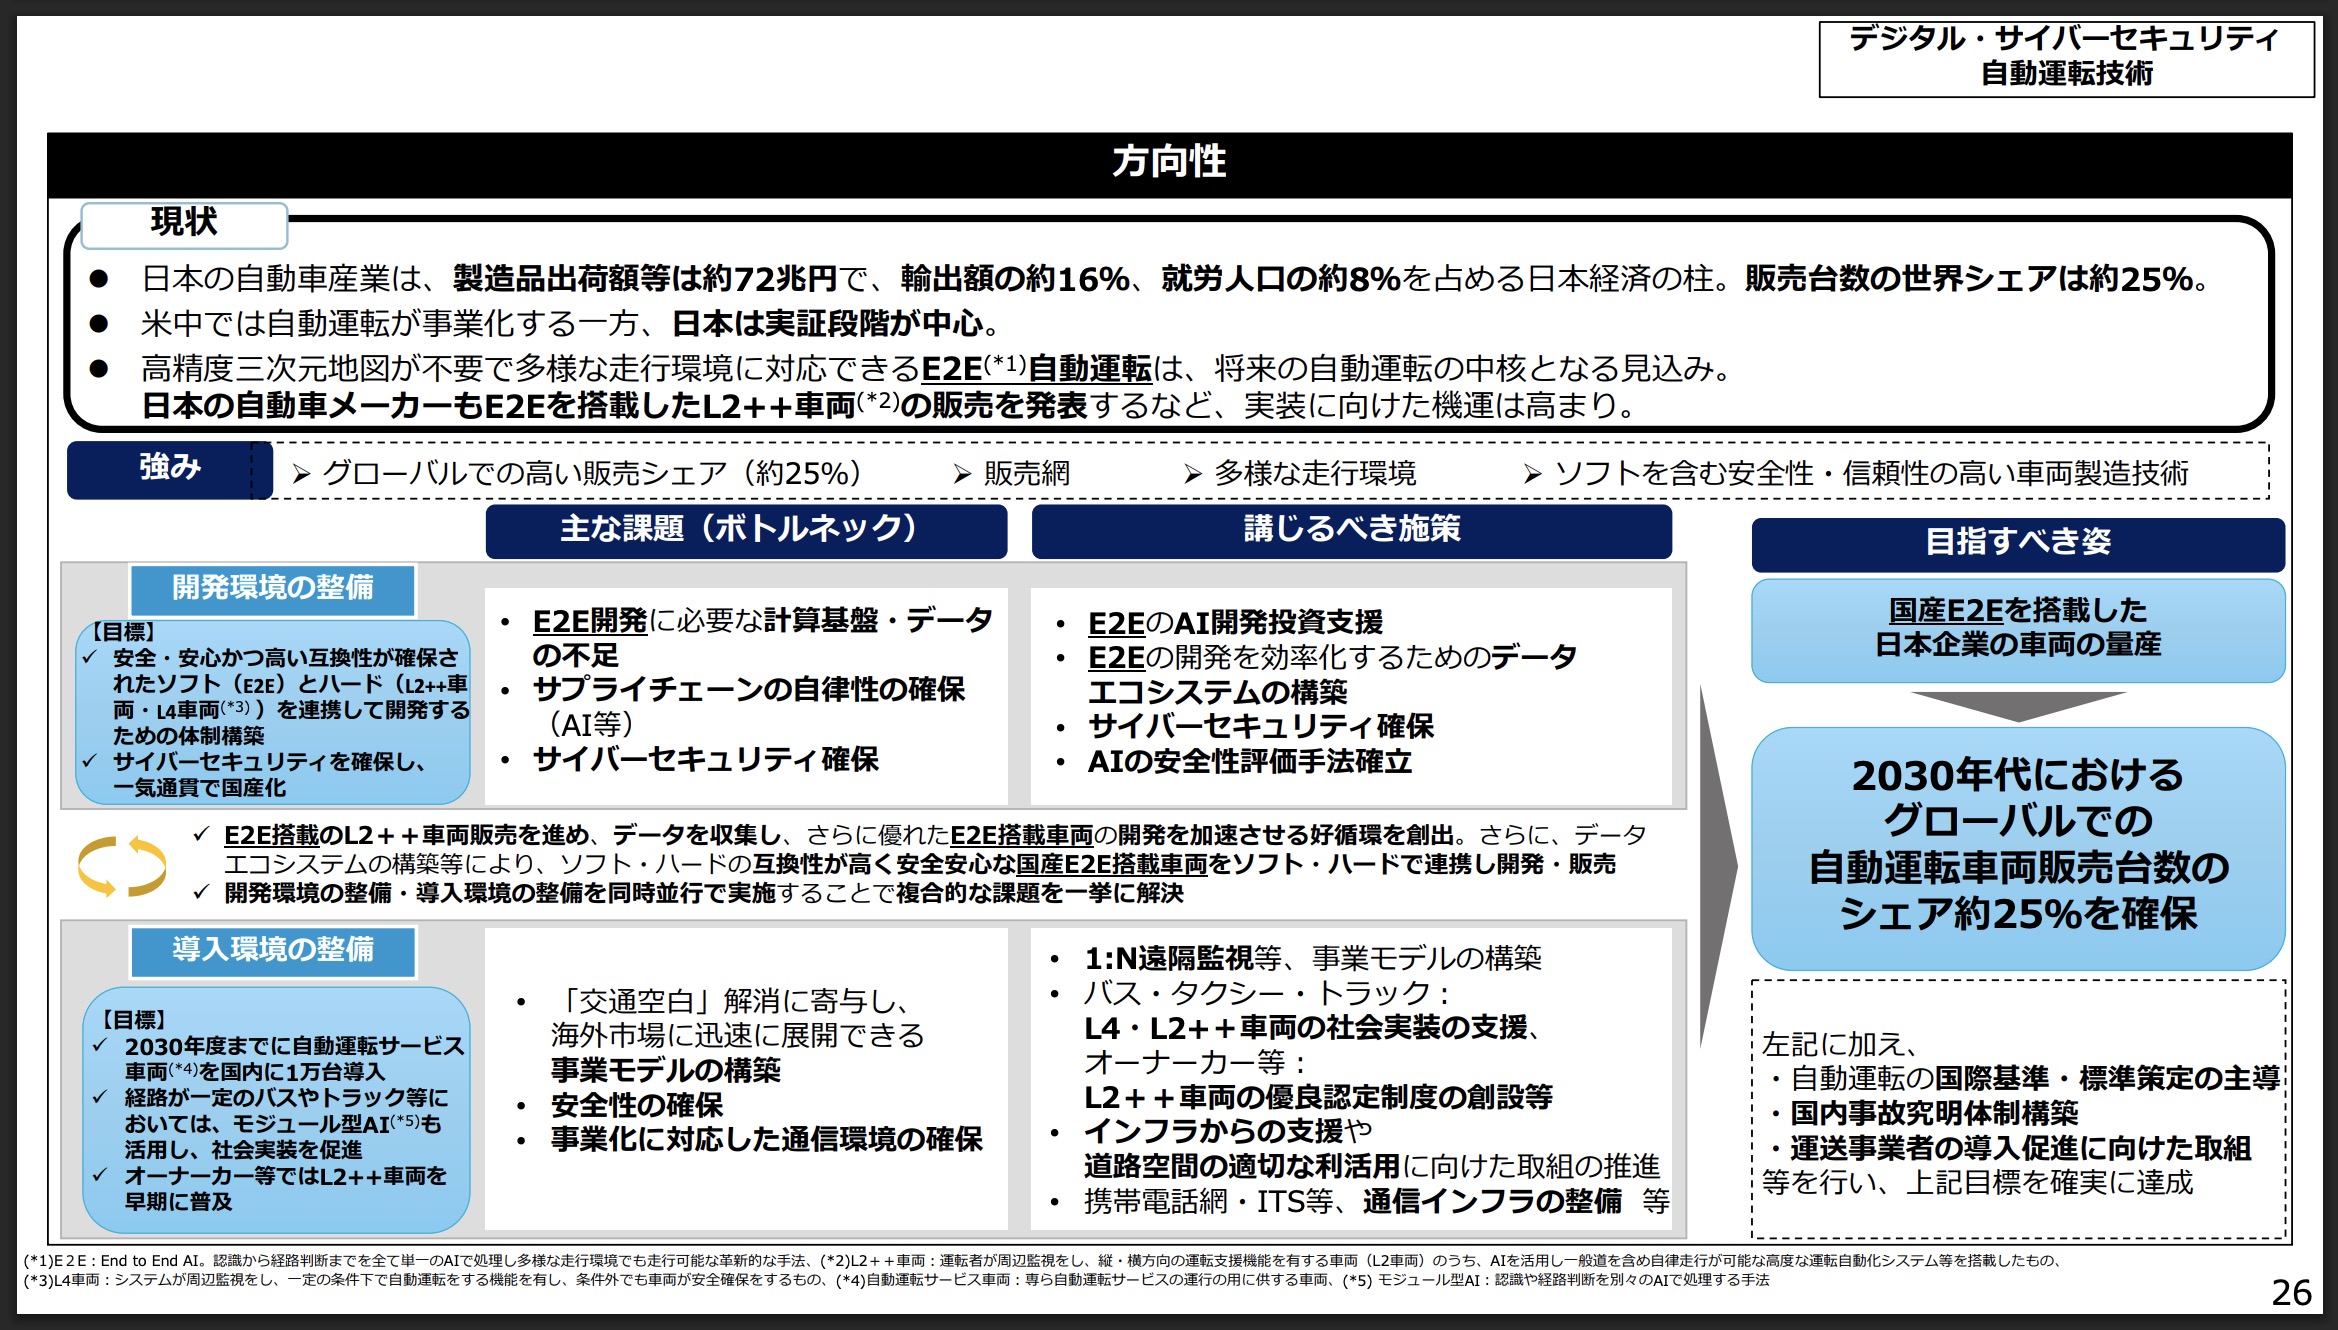Click the checkmark next to オーナーカー等ではL2++車両

100,1175
